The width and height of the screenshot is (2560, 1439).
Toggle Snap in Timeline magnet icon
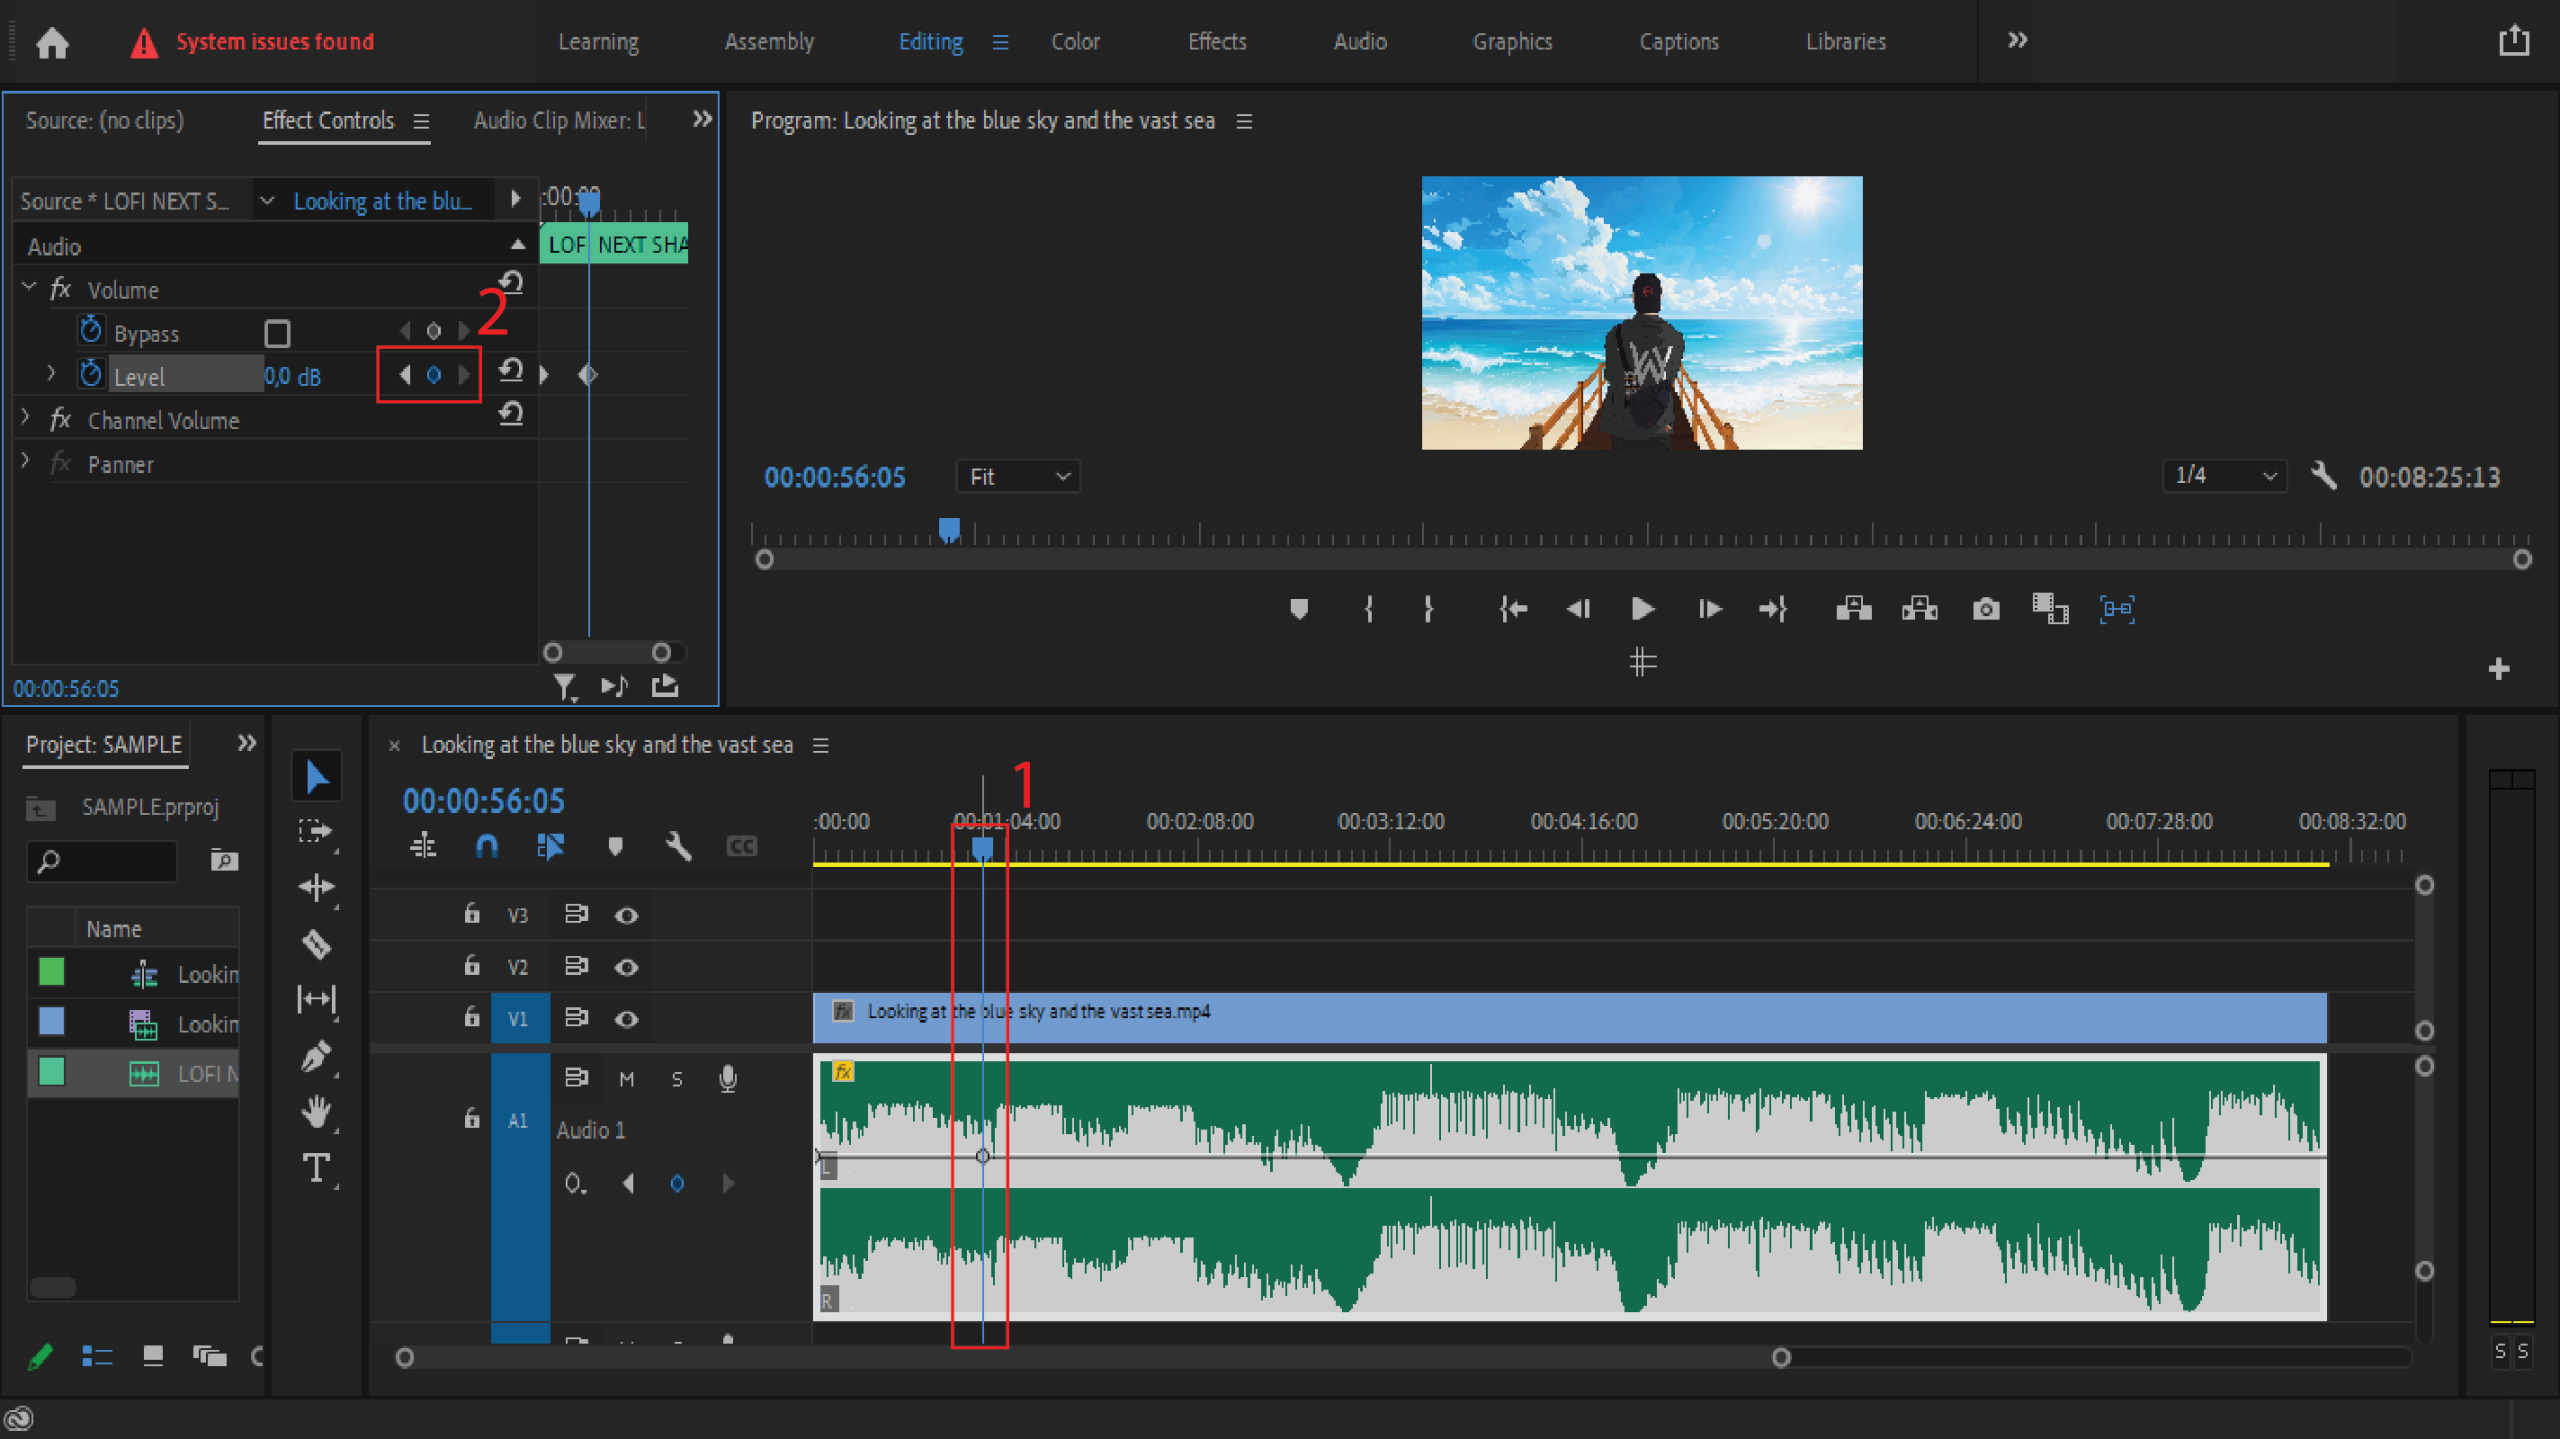[486, 847]
